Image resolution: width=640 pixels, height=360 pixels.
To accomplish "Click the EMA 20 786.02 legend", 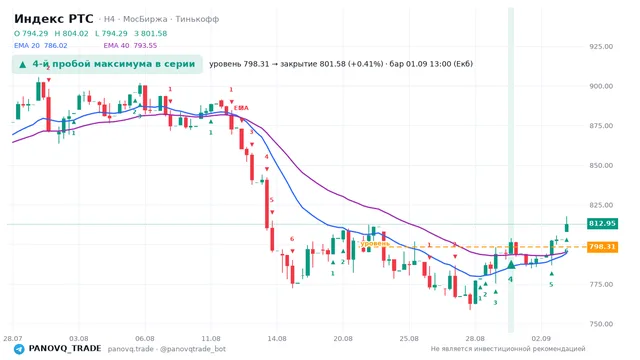I will point(40,46).
